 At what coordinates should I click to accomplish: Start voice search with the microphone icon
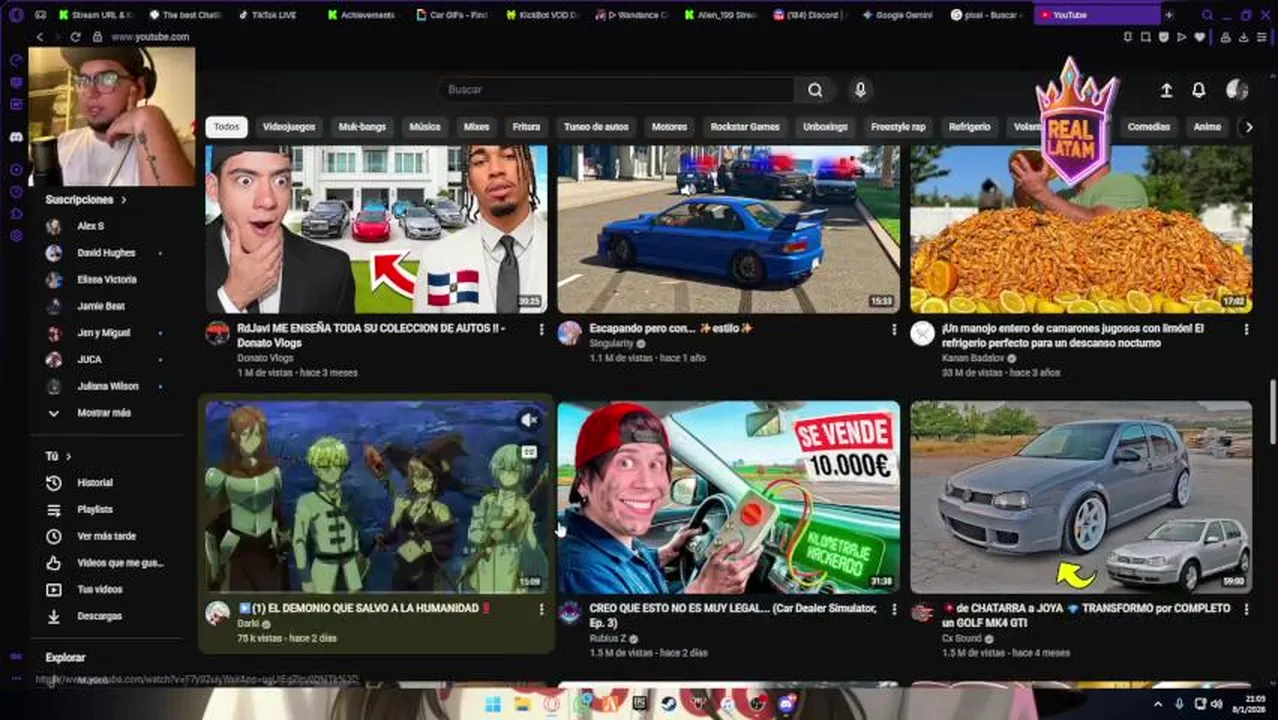(860, 90)
